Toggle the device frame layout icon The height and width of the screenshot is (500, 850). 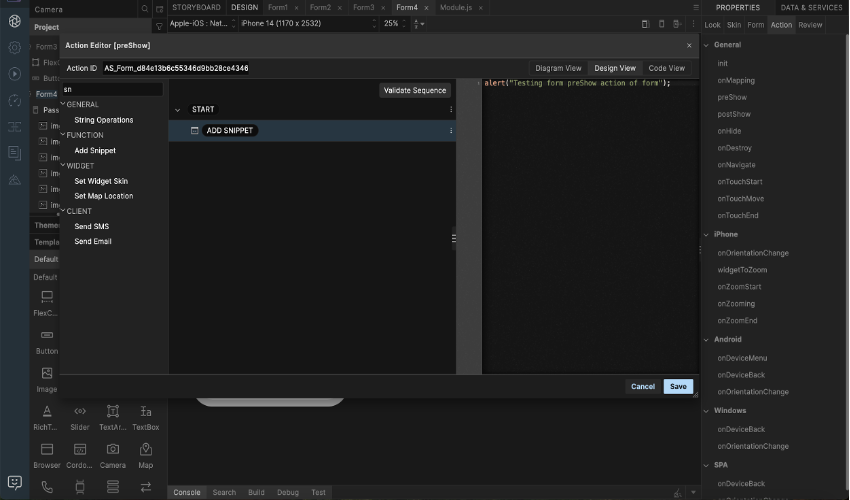645,24
